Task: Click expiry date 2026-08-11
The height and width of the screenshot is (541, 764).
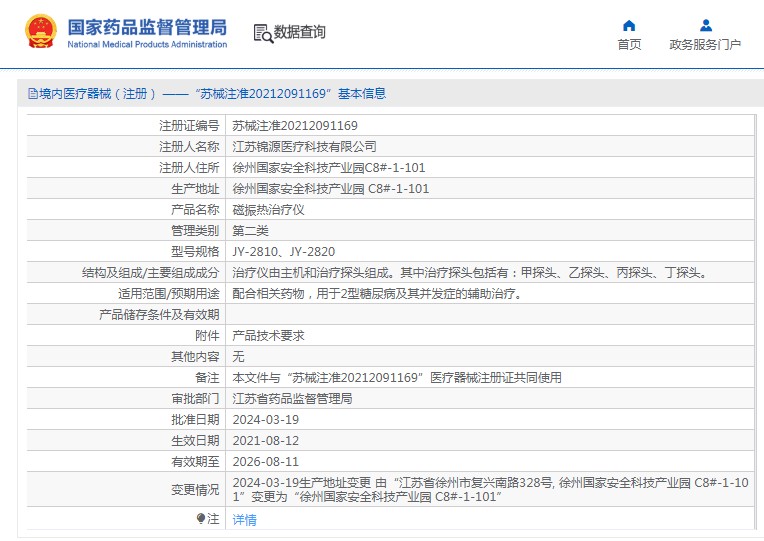Action: (x=266, y=461)
